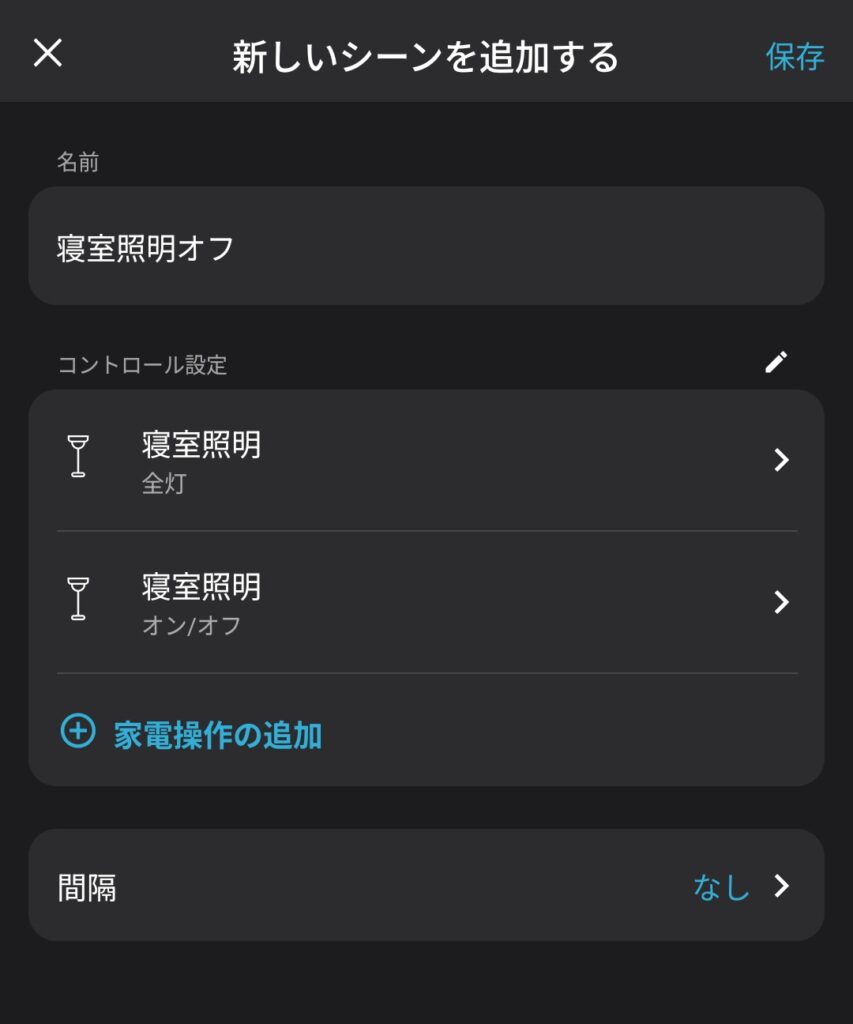Viewport: 853px width, 1024px height.
Task: Tap the pencil edit icon for コントロール設定
Action: (776, 362)
